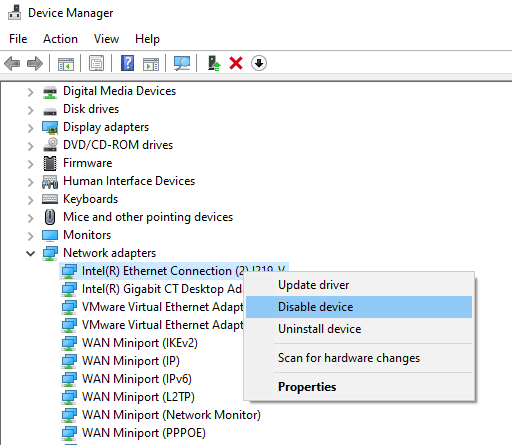Click the WAN Miniport (IKEv2) adapter icon
Viewport: 512px width, 445px height.
(x=69, y=343)
